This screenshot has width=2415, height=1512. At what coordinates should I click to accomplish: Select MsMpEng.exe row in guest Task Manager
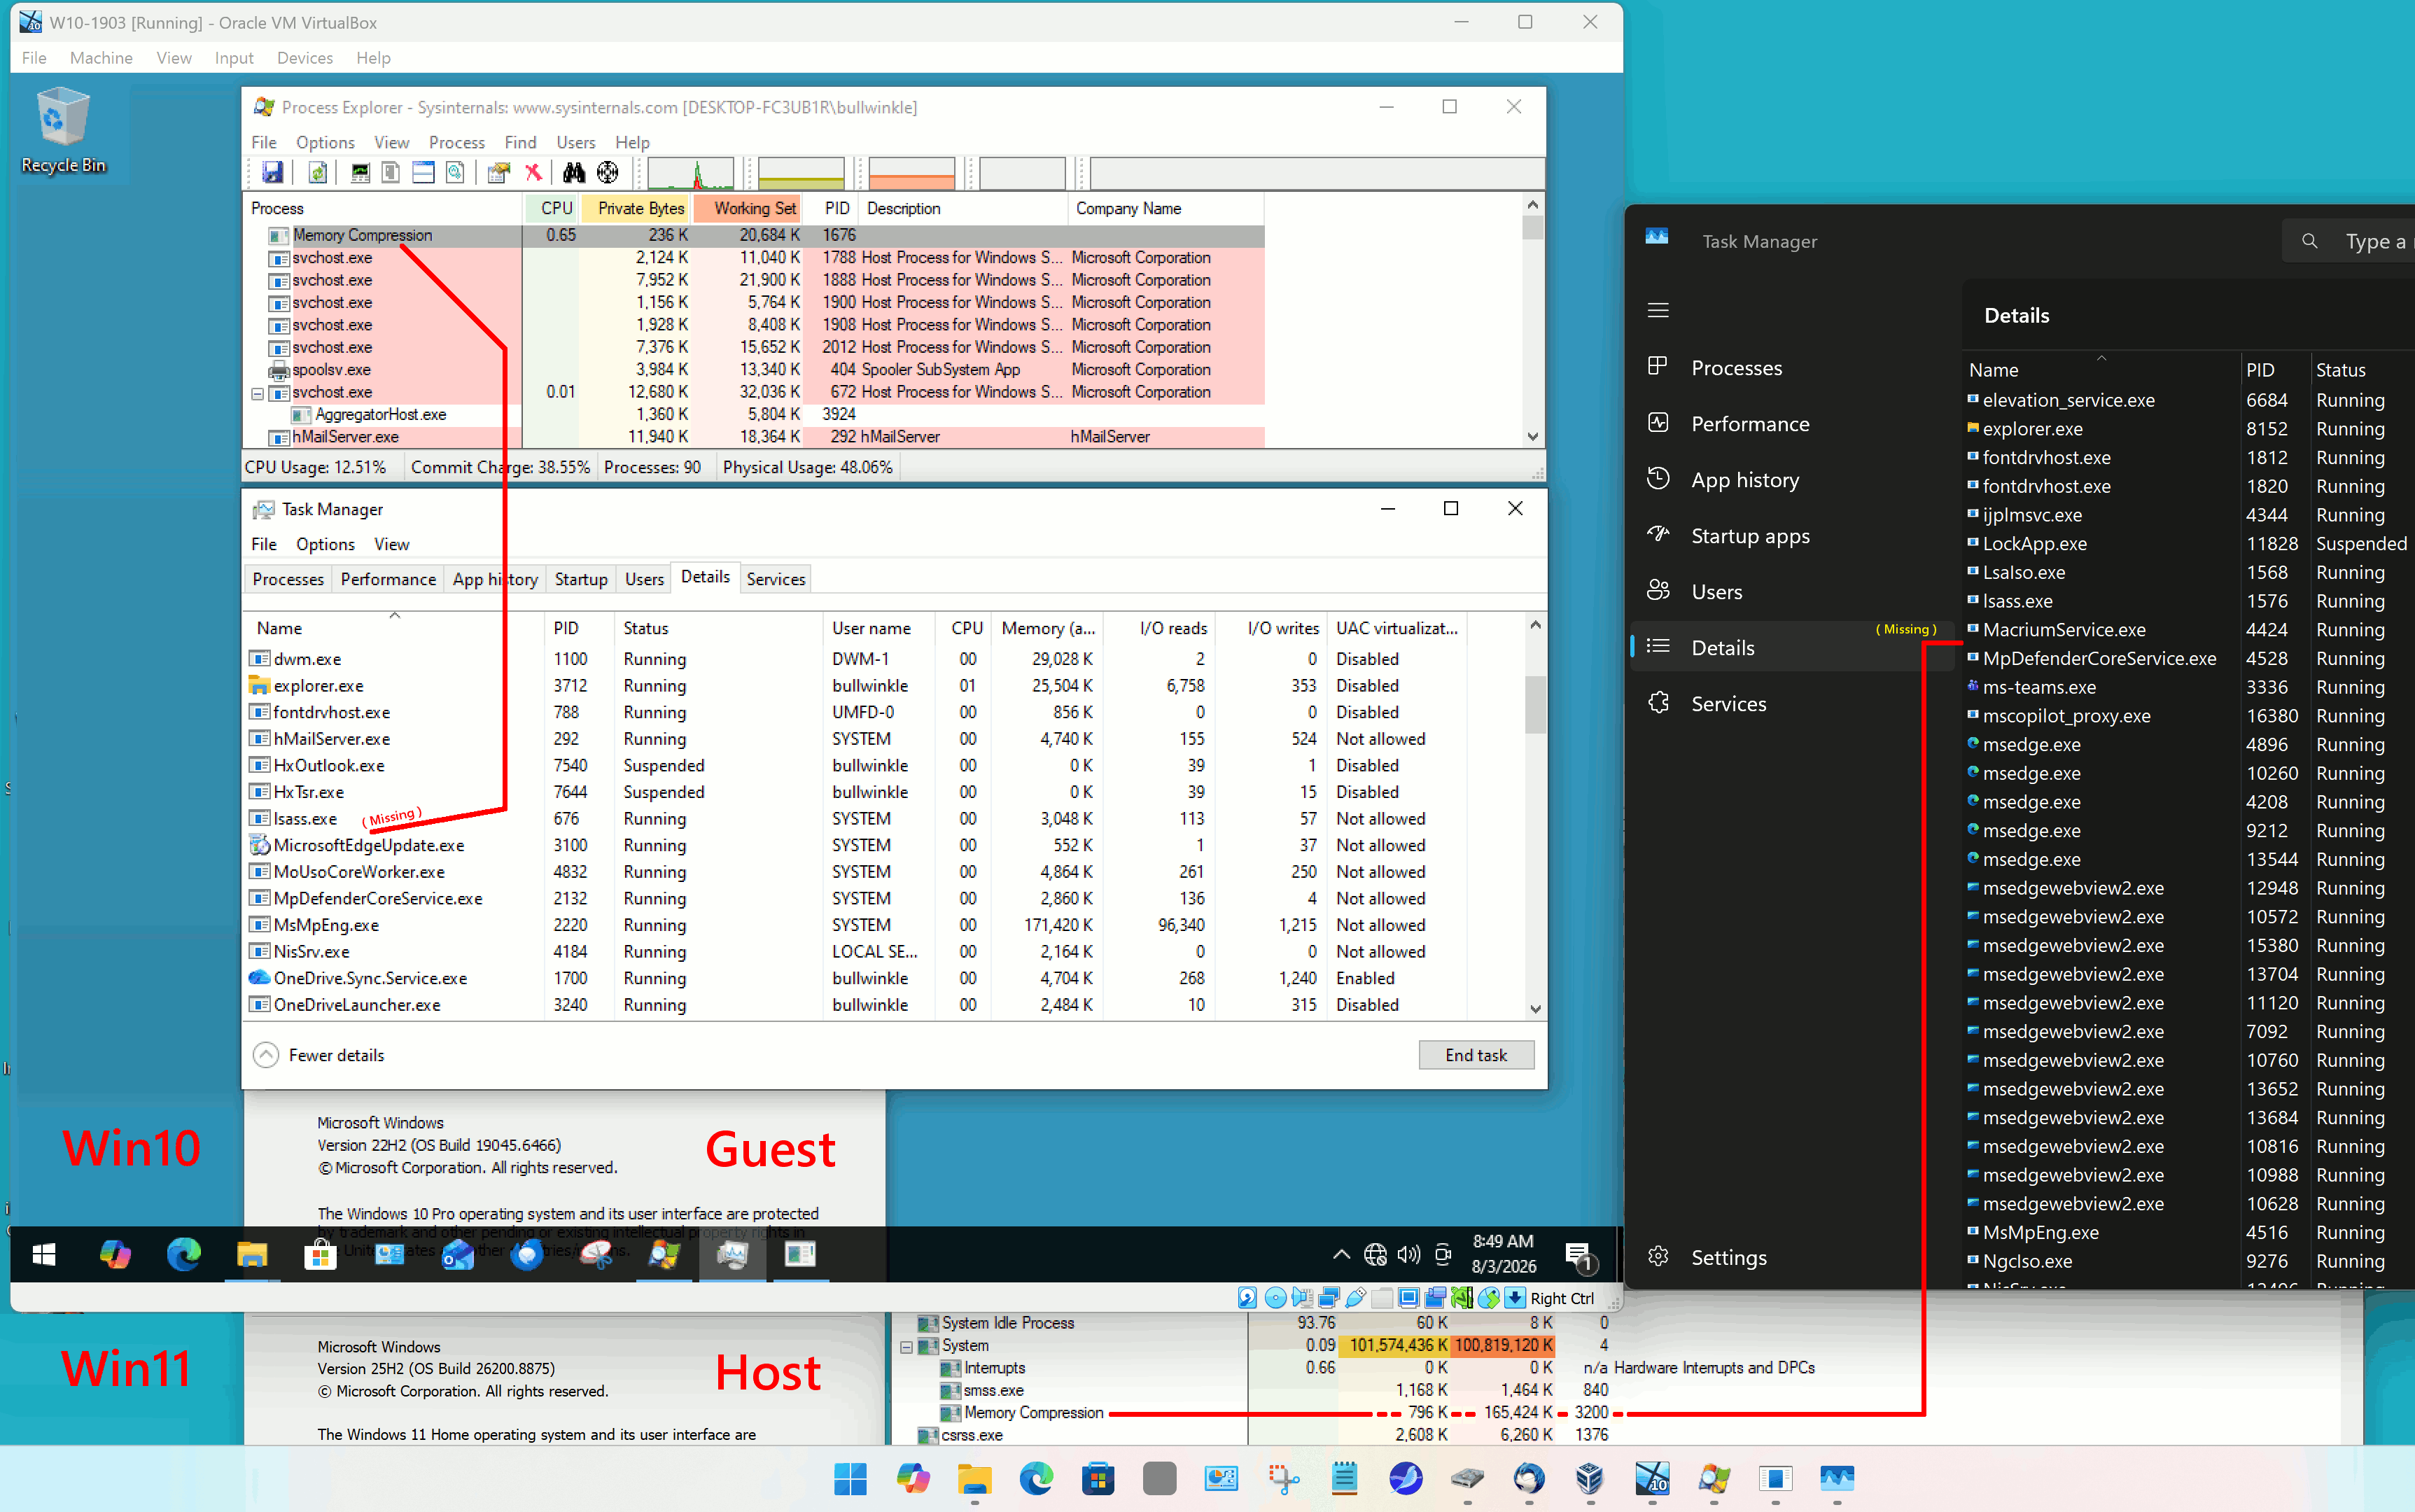point(856,925)
